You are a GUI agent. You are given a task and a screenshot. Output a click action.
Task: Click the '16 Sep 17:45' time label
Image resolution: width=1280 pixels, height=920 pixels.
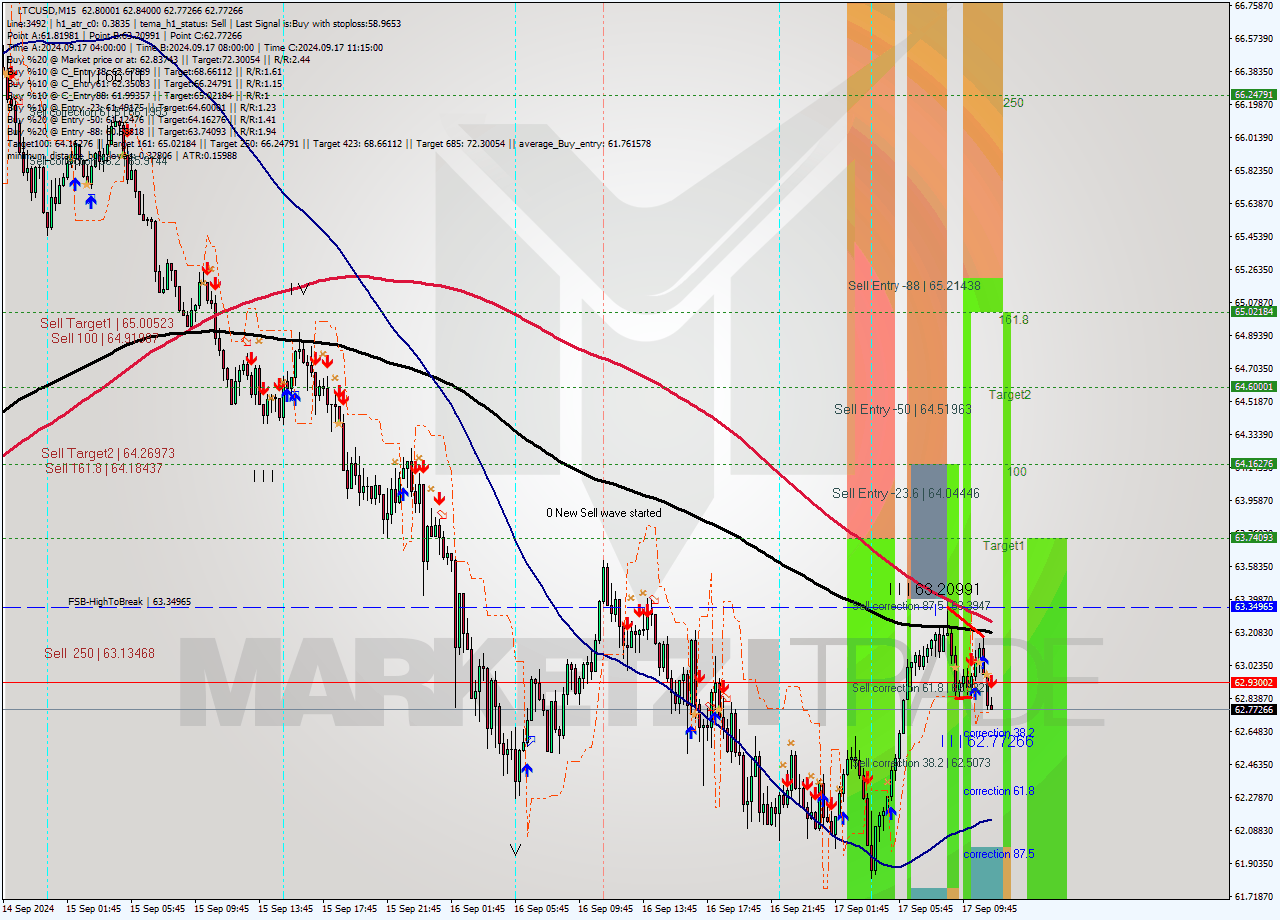733,909
